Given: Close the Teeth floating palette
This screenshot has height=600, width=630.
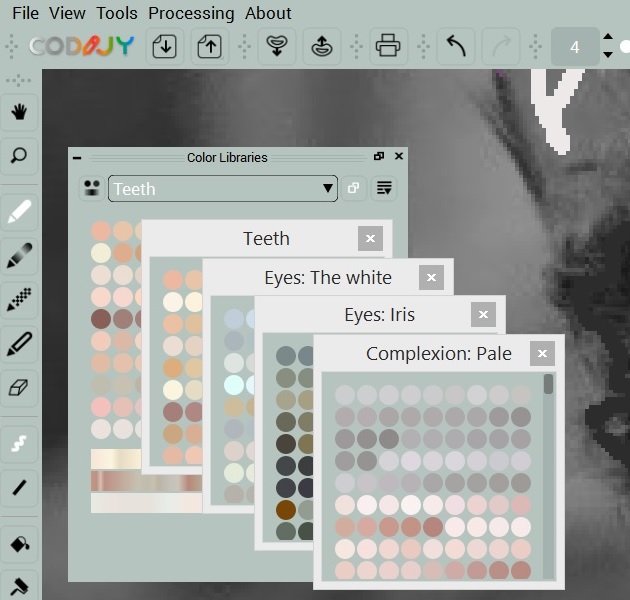Looking at the screenshot, I should [x=370, y=239].
